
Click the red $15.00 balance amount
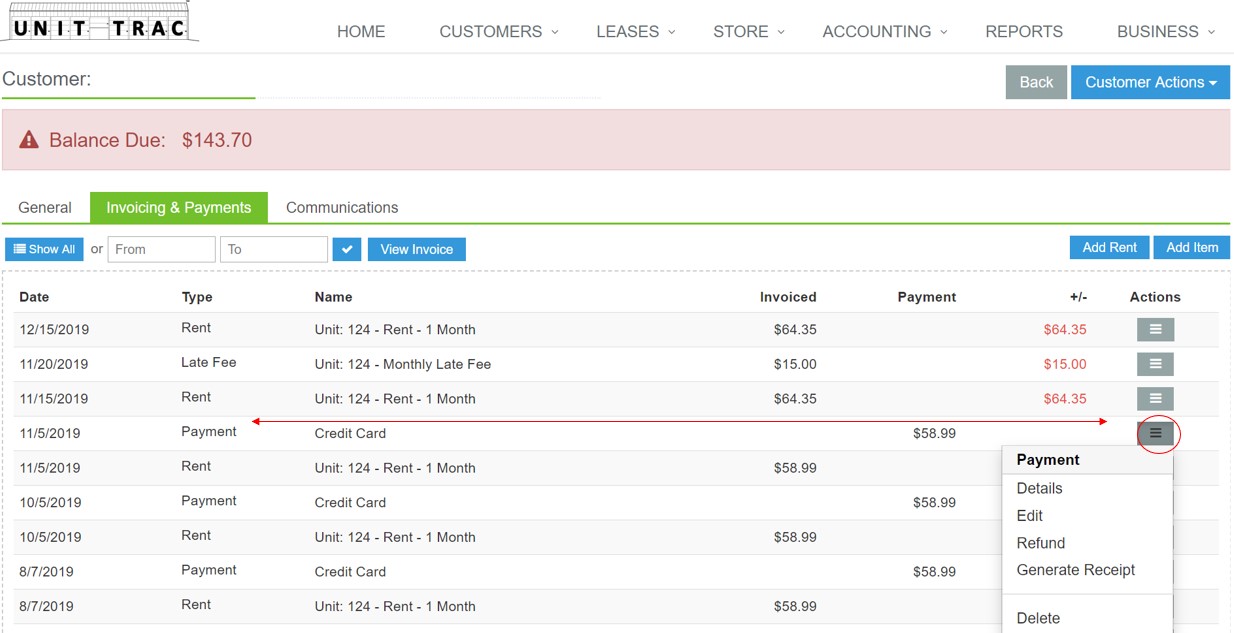point(1065,364)
